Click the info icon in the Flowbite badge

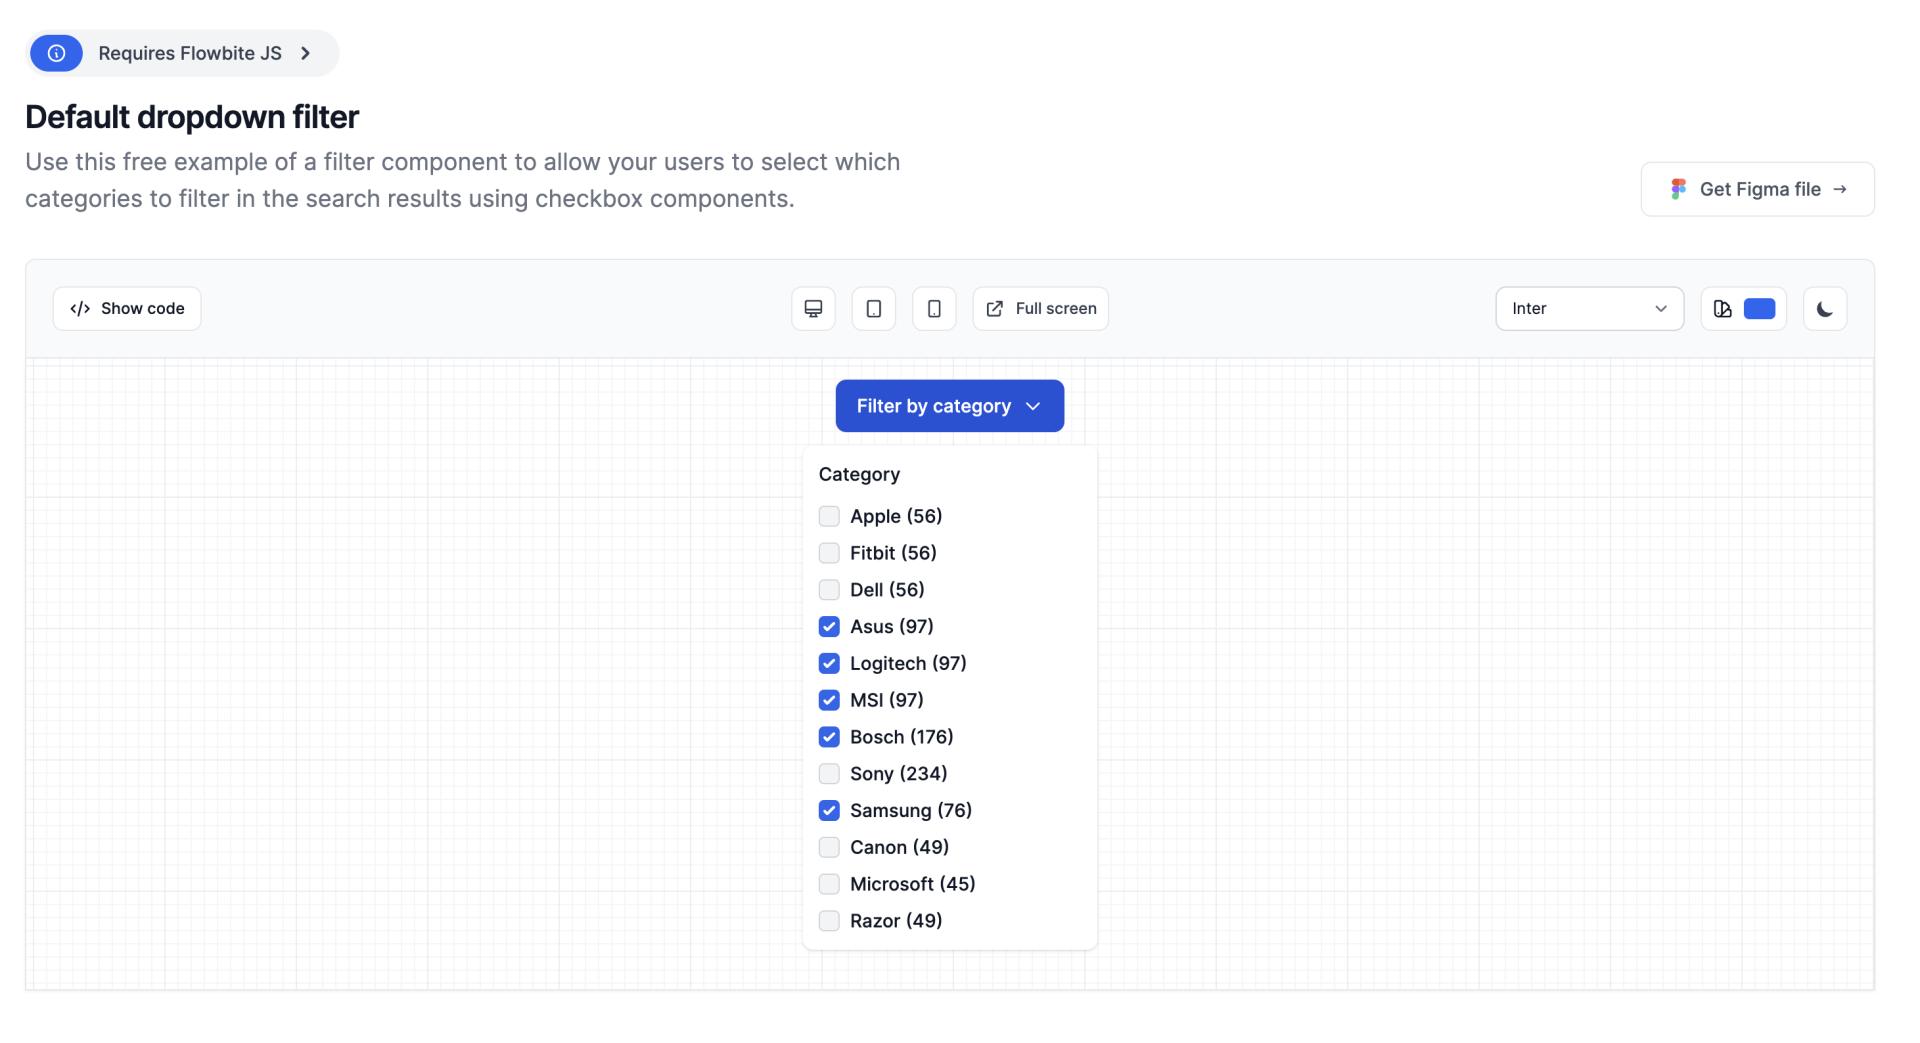56,53
